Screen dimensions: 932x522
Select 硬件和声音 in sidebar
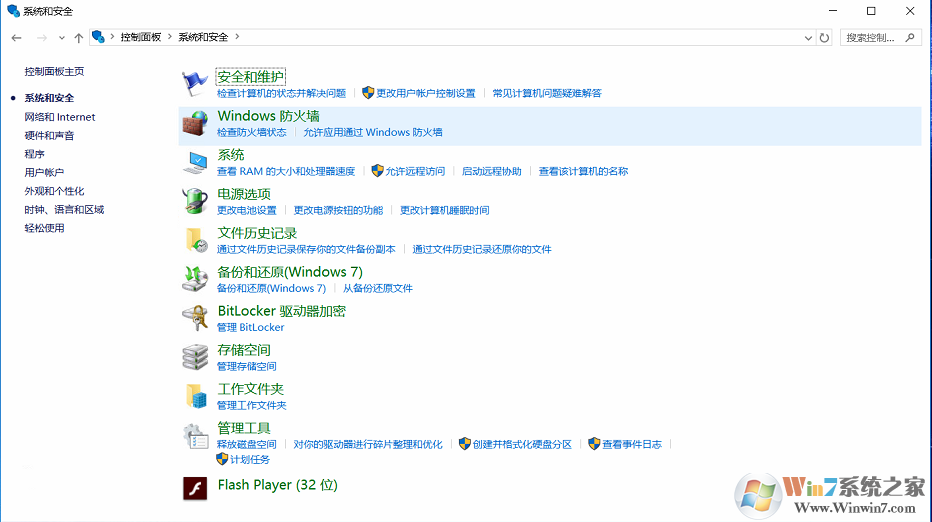pos(49,136)
